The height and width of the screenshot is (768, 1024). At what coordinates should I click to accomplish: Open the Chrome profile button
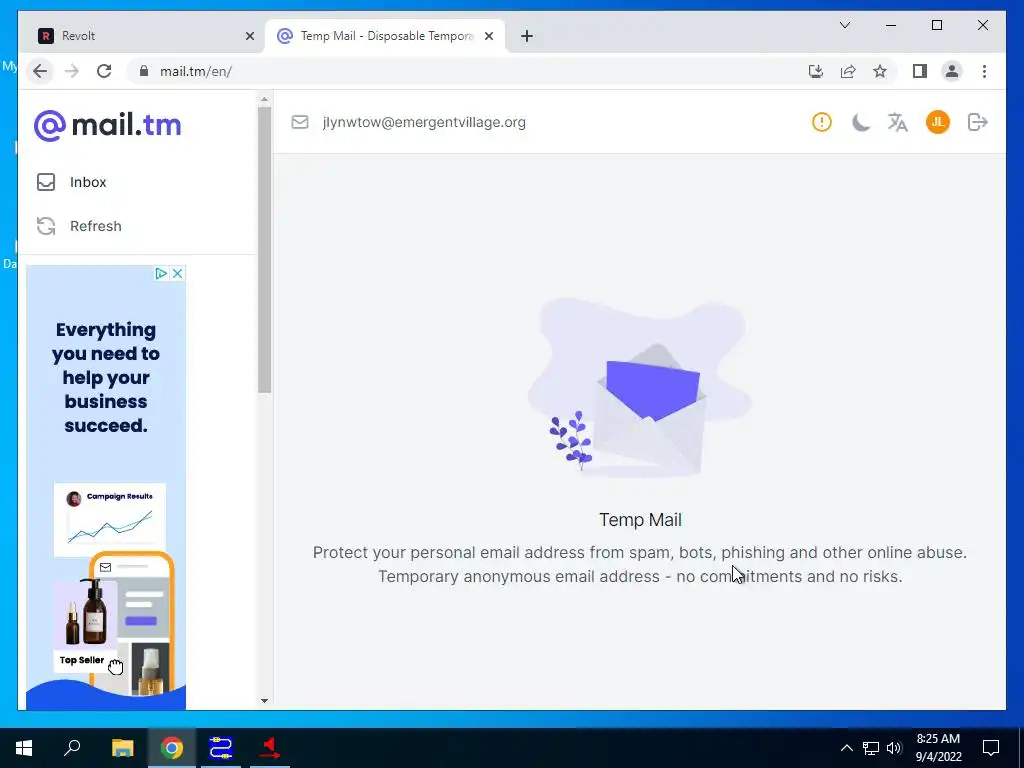tap(952, 71)
